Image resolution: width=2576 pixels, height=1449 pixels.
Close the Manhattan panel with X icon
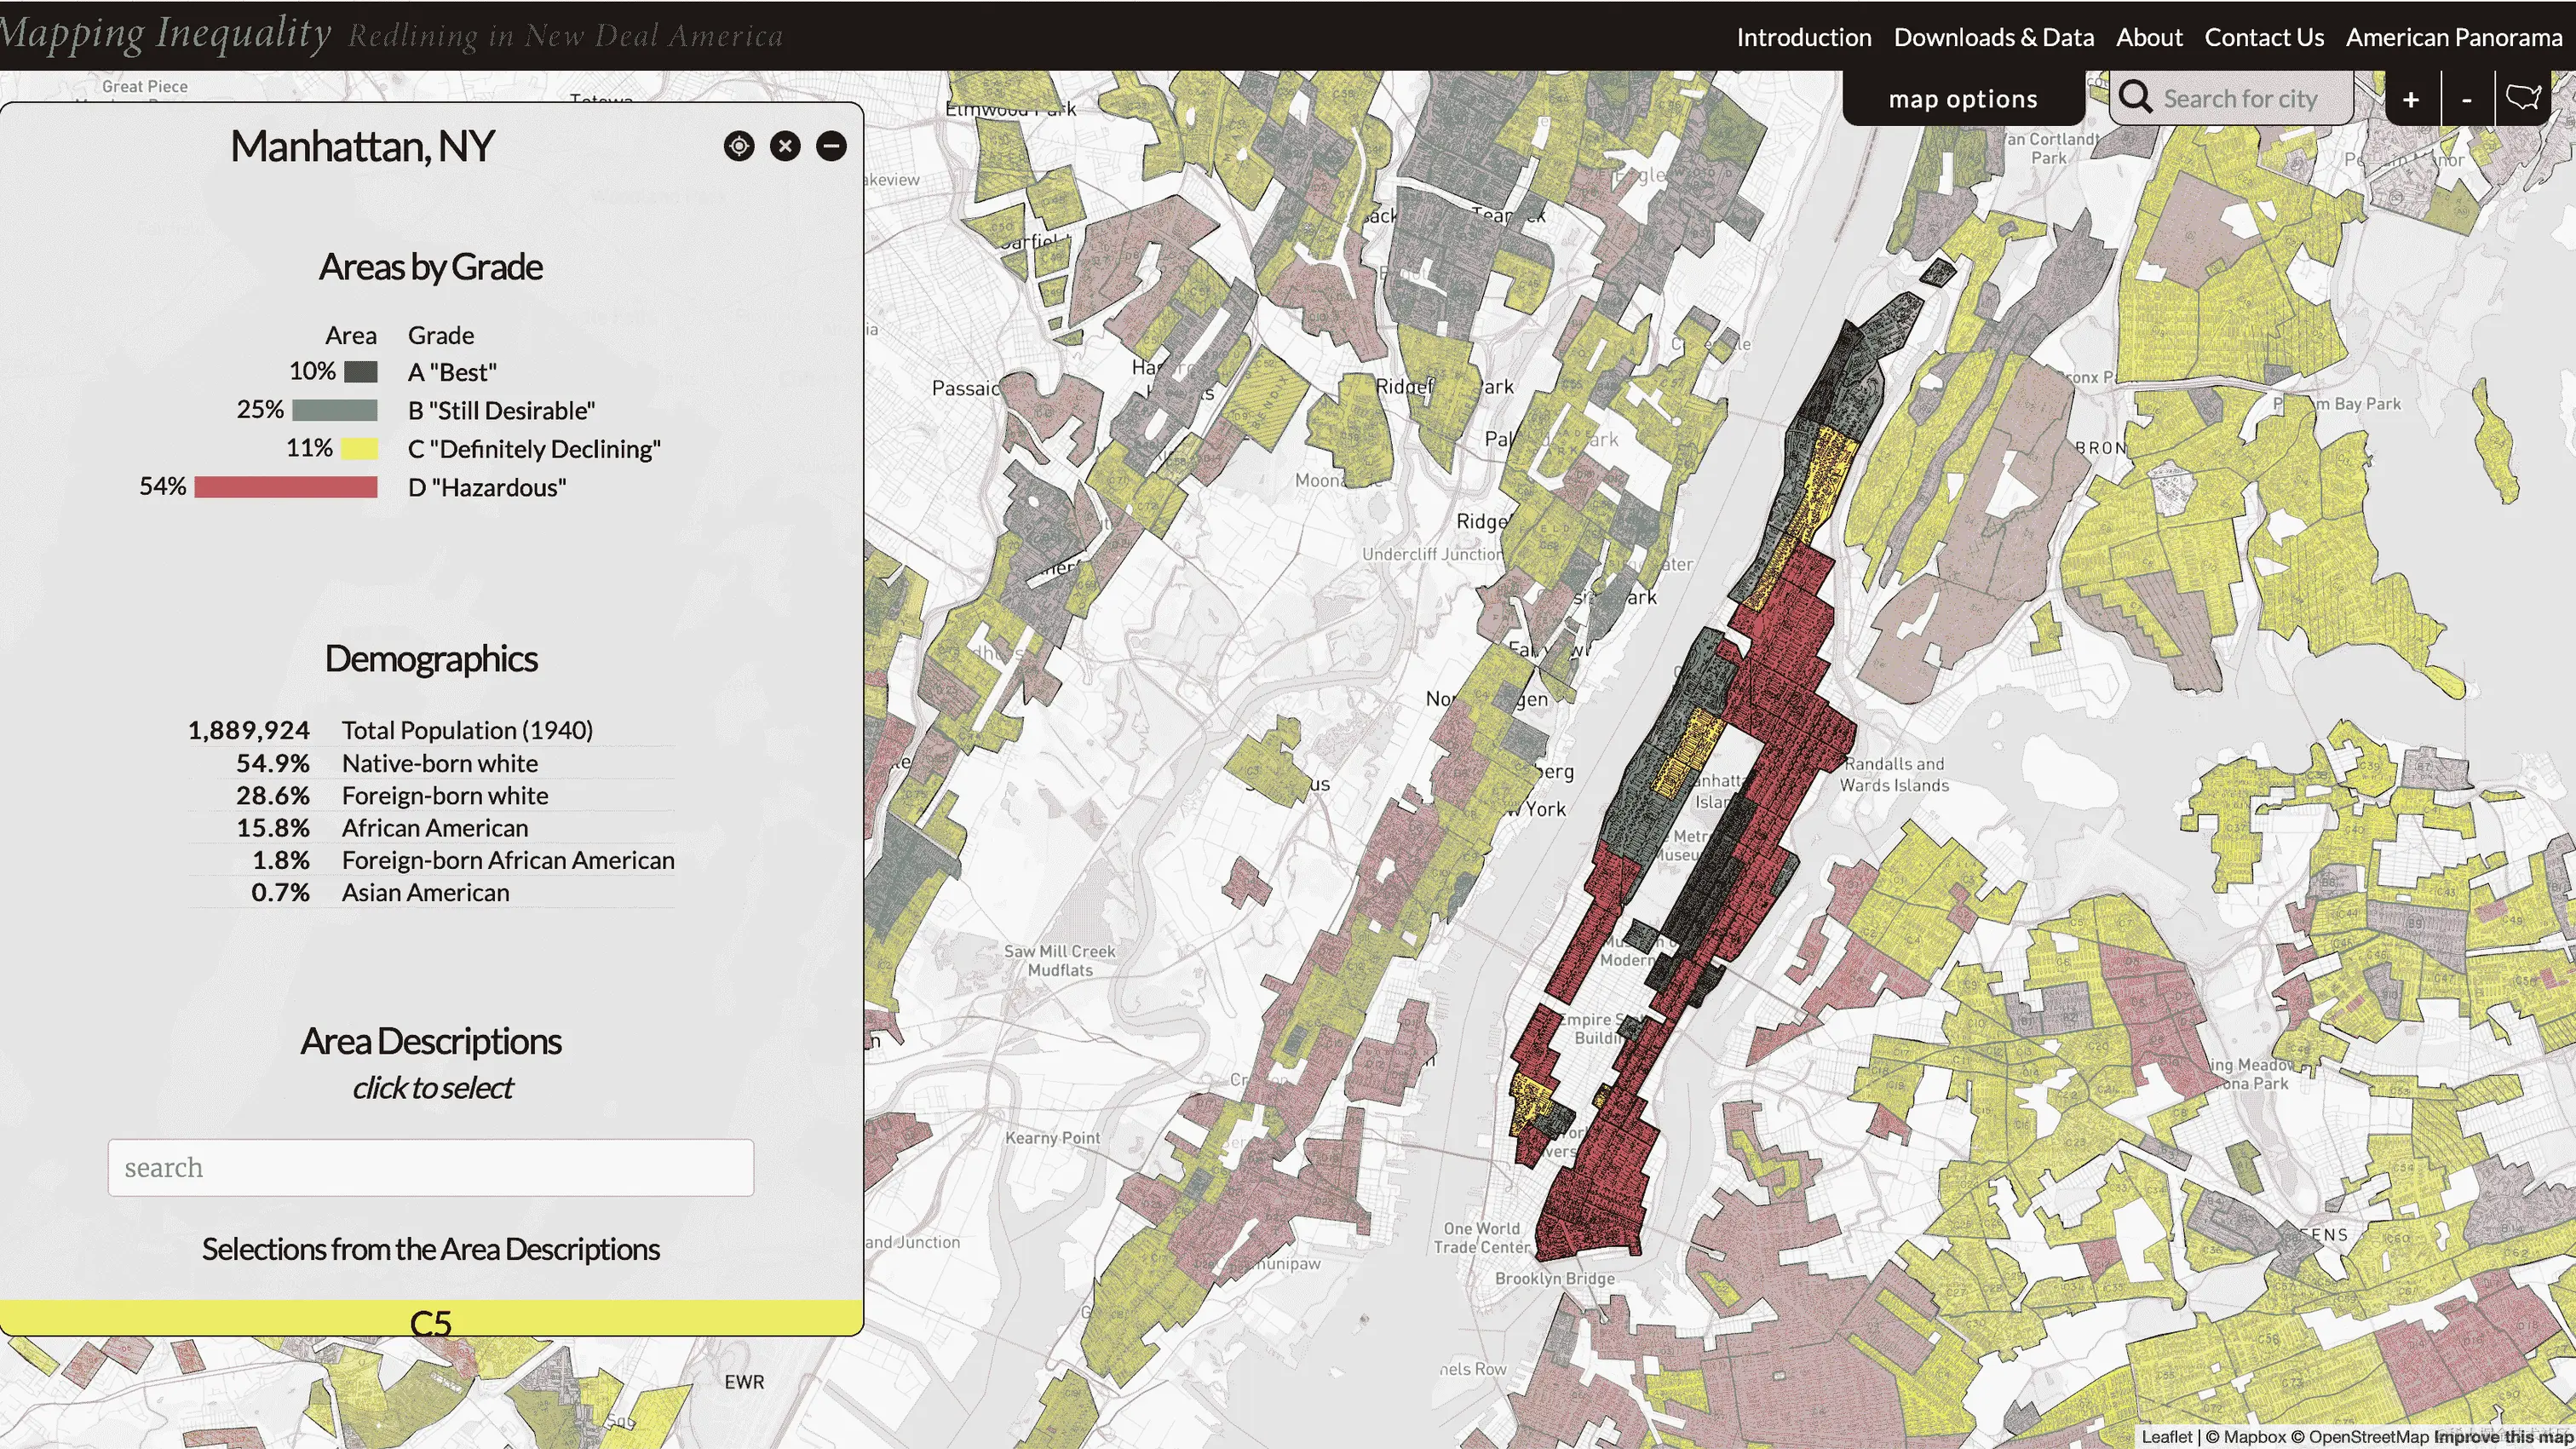[x=785, y=146]
